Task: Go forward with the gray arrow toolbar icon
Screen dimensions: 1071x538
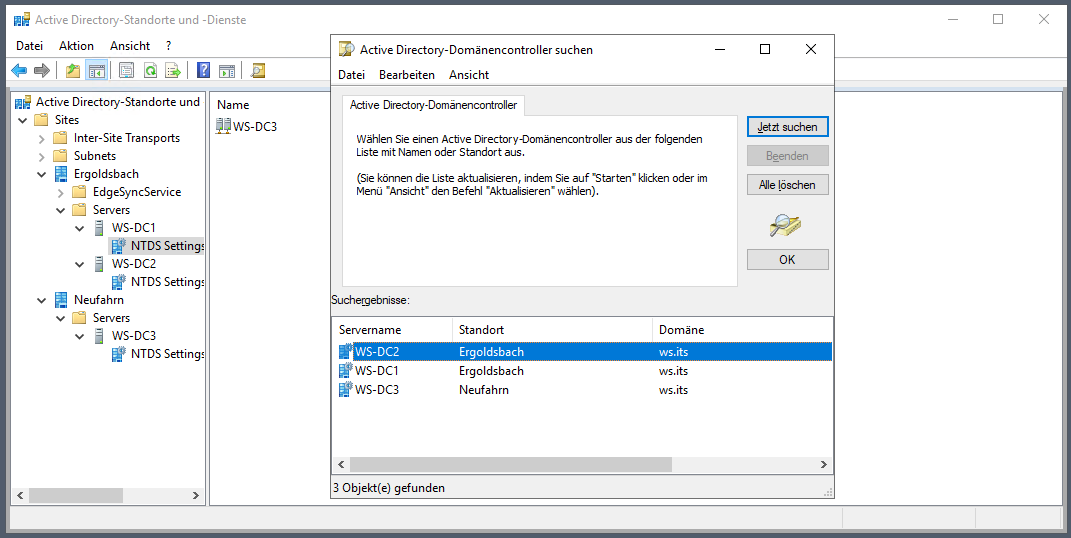Action: click(x=42, y=70)
